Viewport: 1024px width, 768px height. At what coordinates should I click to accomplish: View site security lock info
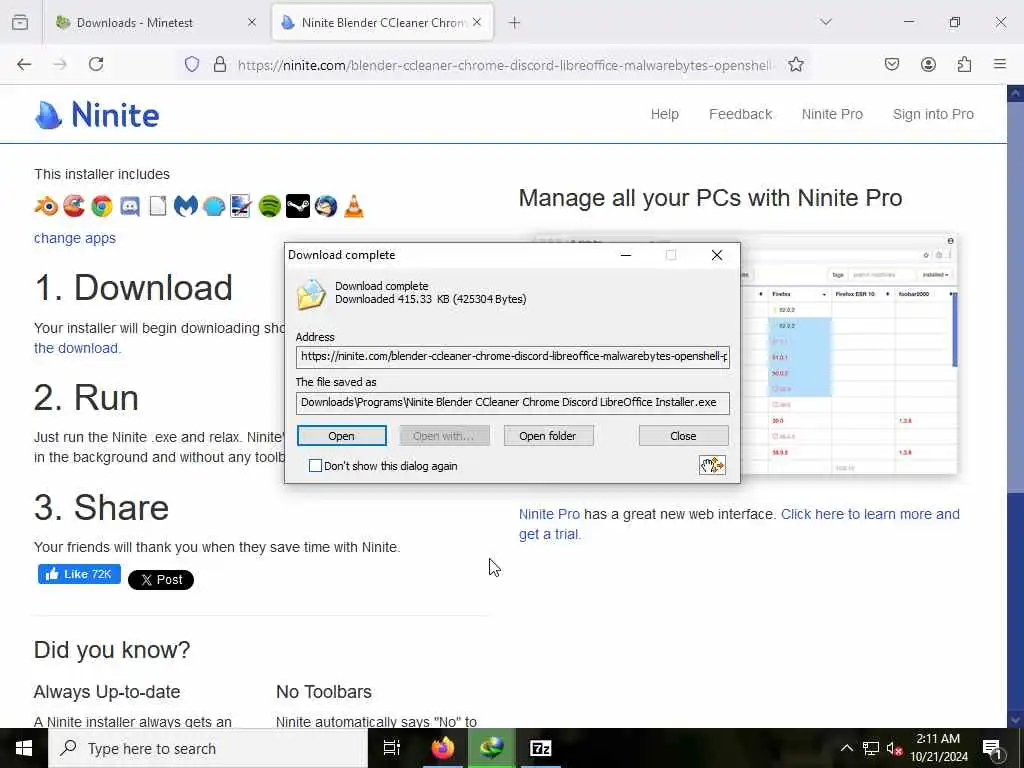[220, 64]
